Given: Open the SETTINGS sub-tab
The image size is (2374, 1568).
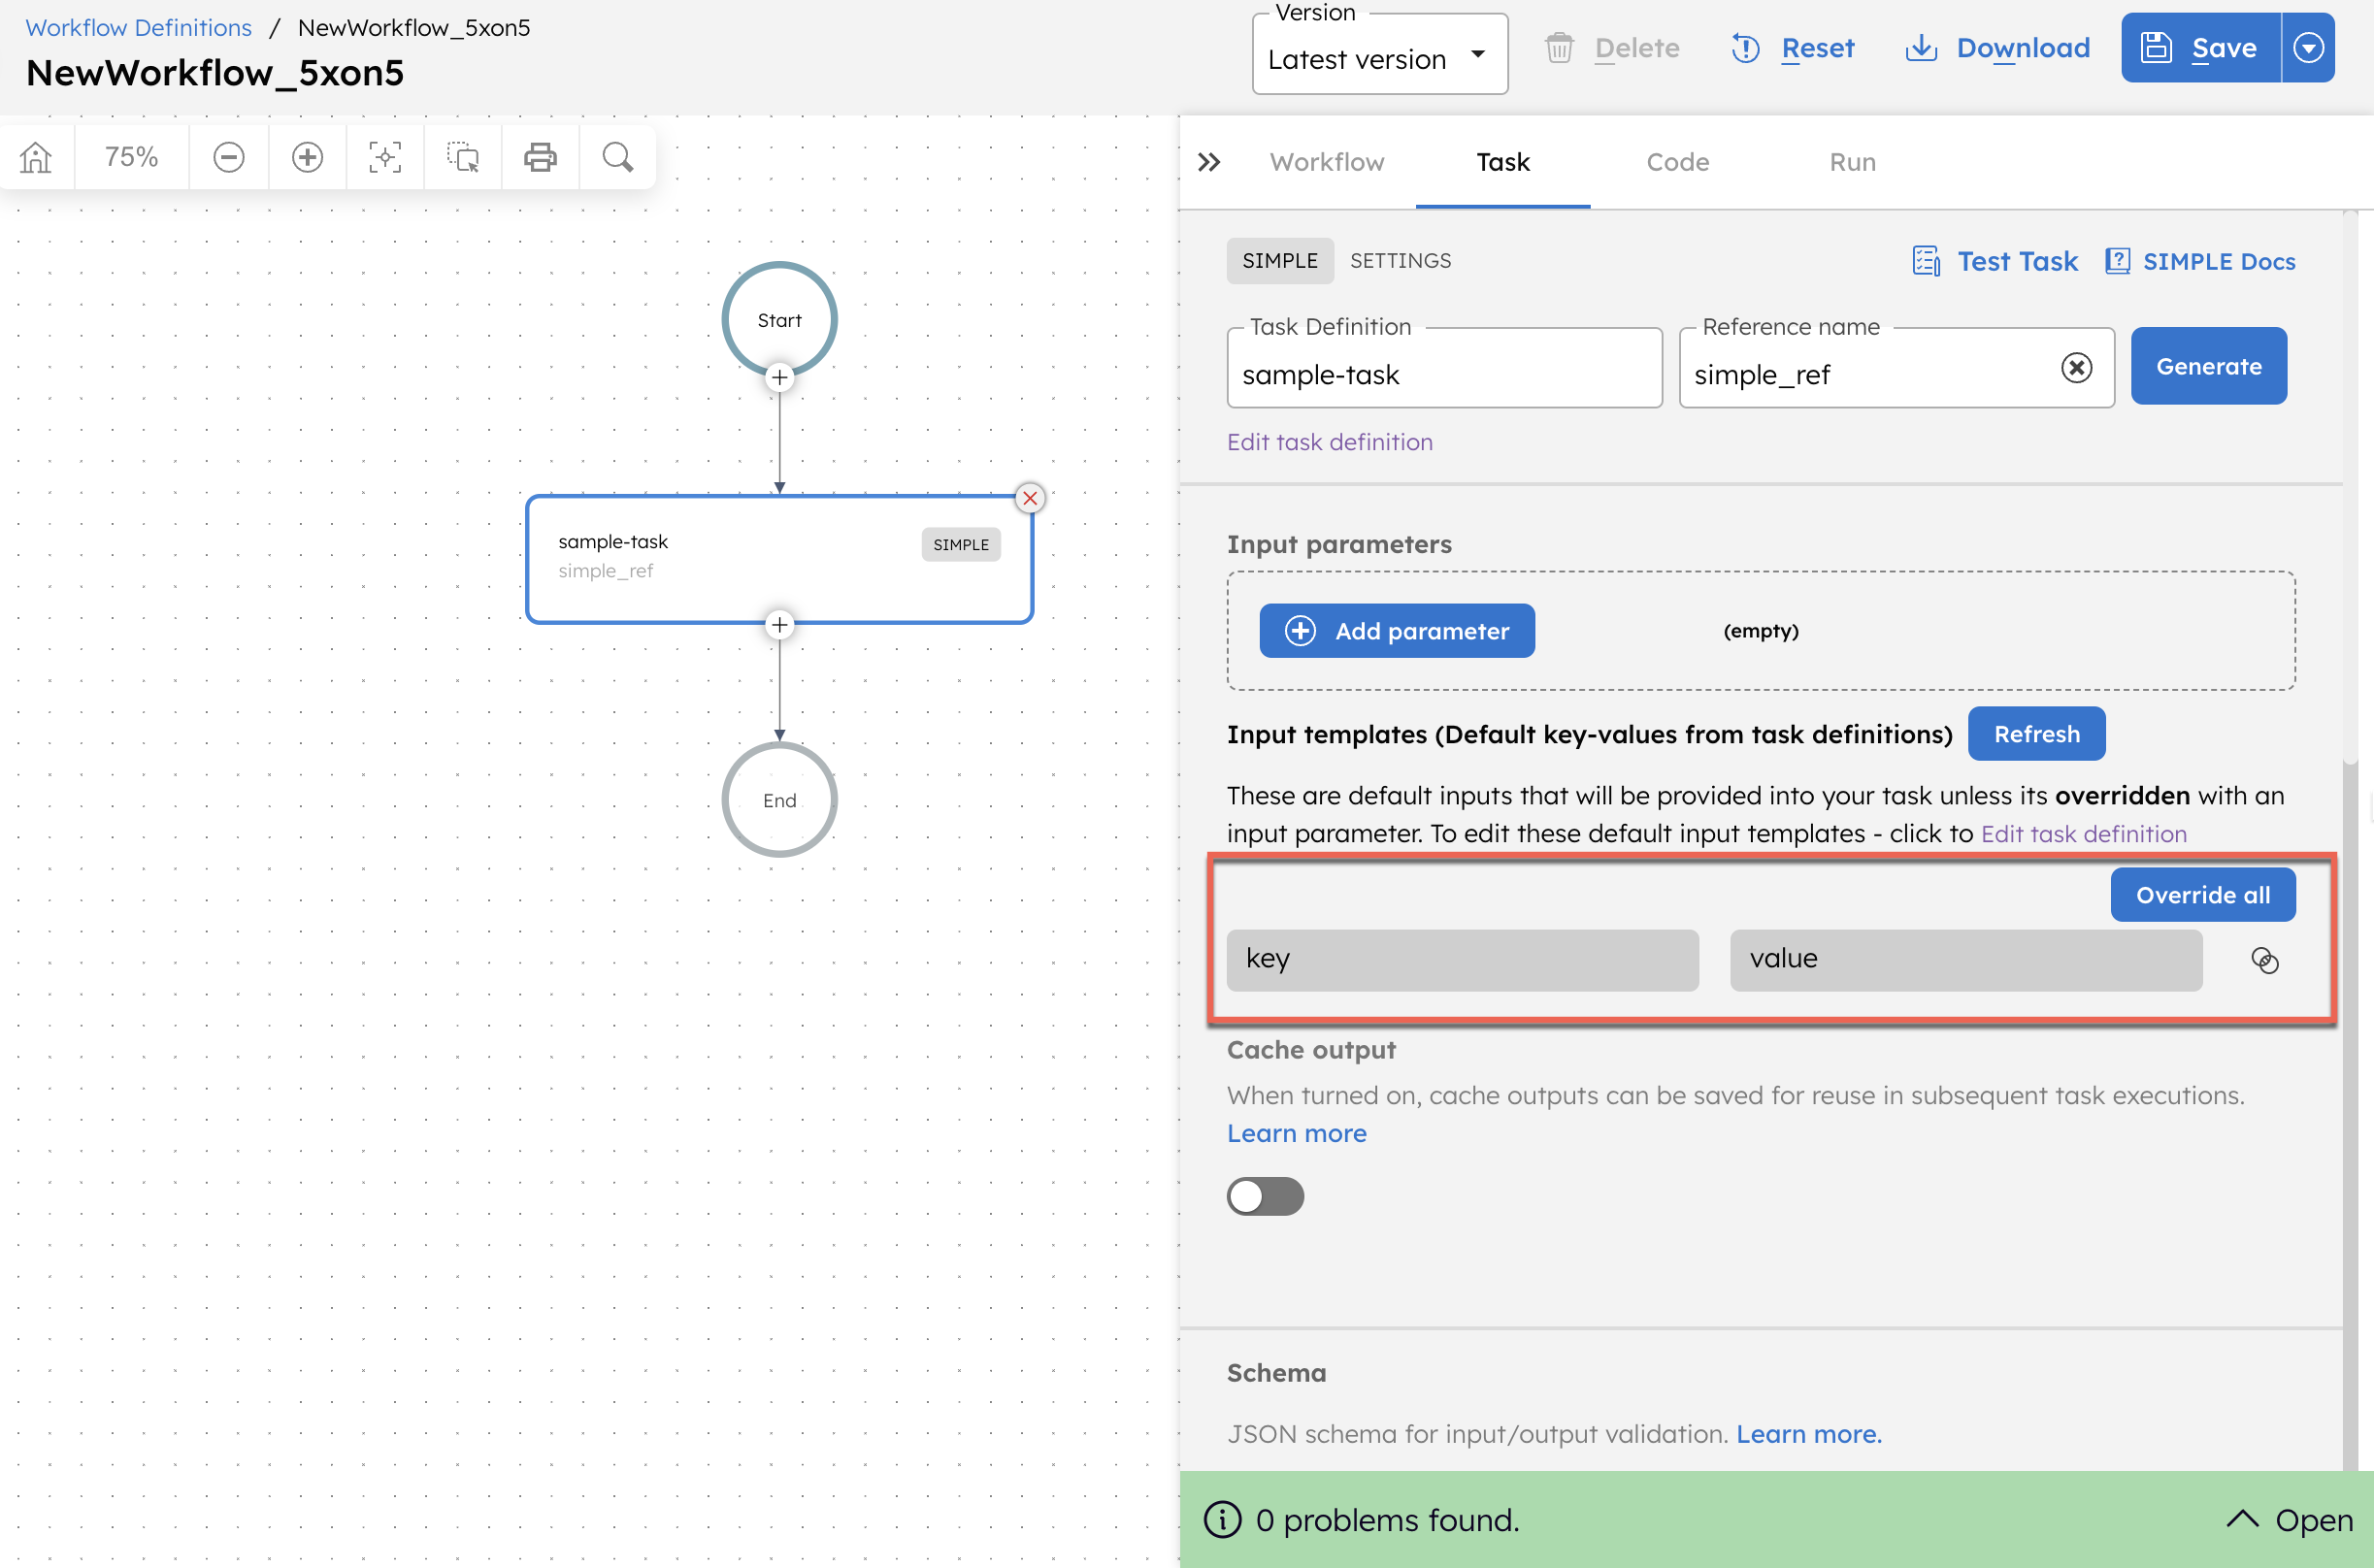Looking at the screenshot, I should pos(1400,261).
